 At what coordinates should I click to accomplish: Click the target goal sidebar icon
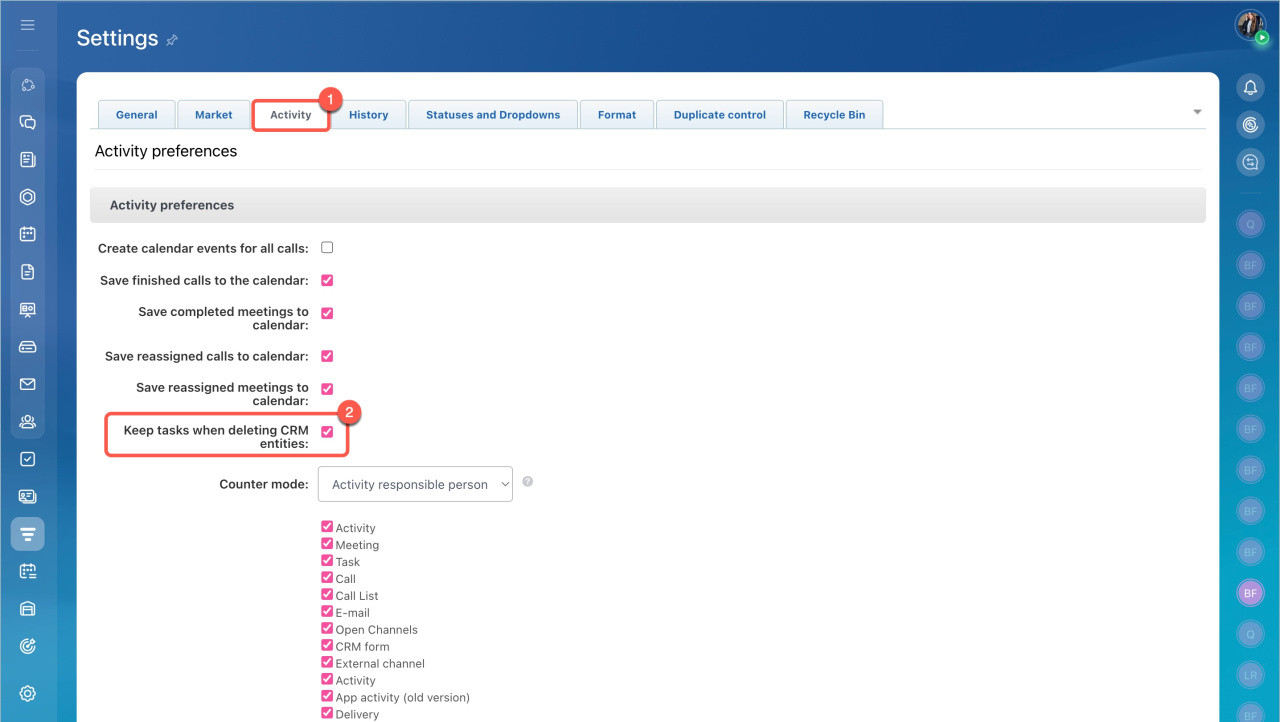(x=28, y=646)
